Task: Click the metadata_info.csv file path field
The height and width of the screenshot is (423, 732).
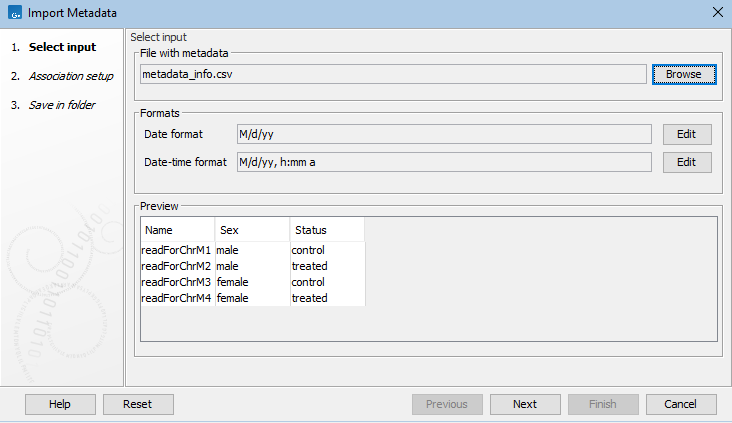Action: tap(393, 74)
